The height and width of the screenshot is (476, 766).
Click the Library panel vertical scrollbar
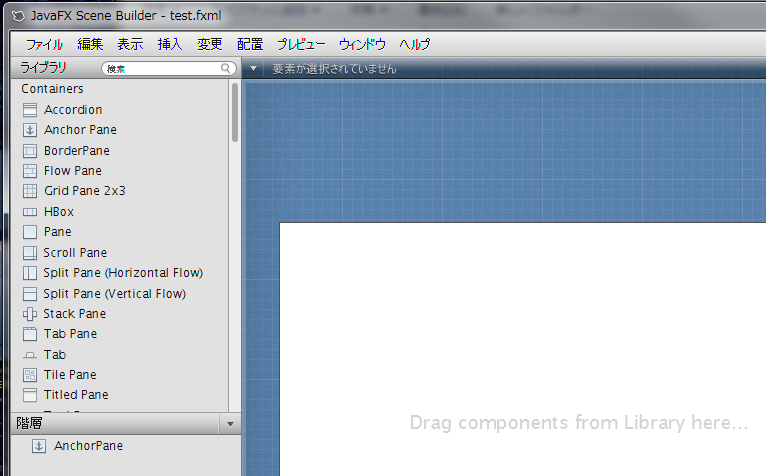(x=235, y=113)
